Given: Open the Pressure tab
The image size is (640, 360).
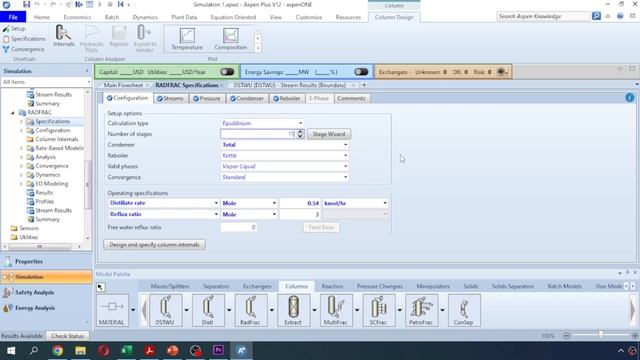Looking at the screenshot, I should point(207,98).
